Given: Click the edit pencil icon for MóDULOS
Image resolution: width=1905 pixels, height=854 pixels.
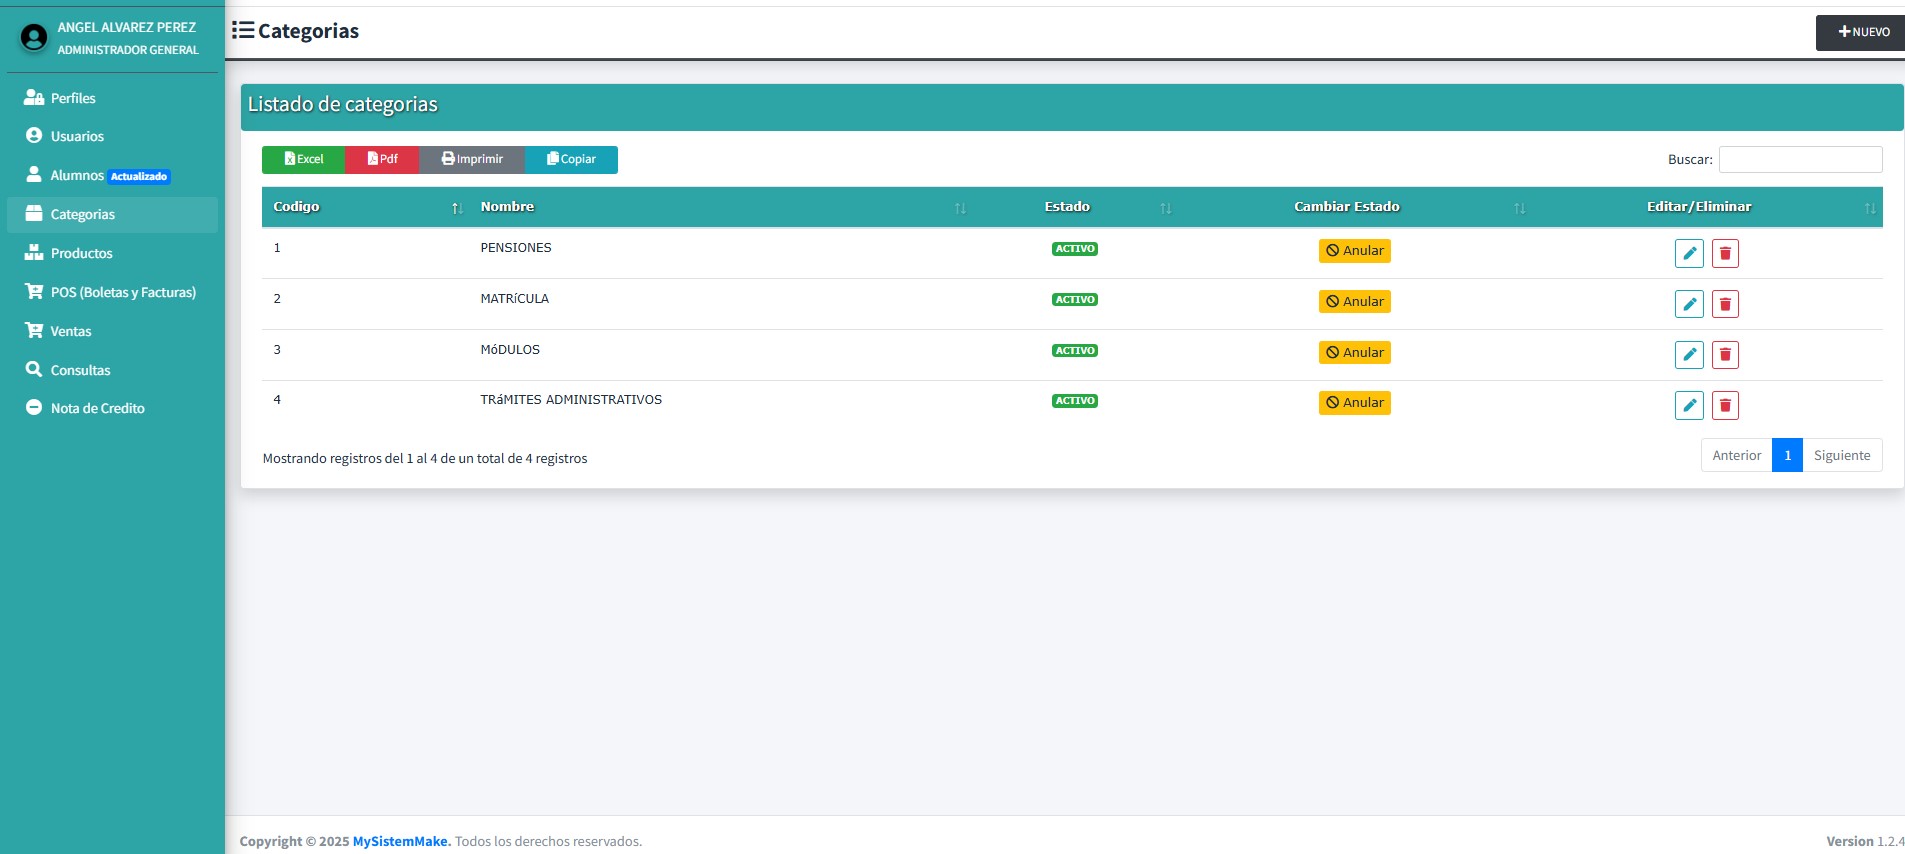Looking at the screenshot, I should point(1688,355).
